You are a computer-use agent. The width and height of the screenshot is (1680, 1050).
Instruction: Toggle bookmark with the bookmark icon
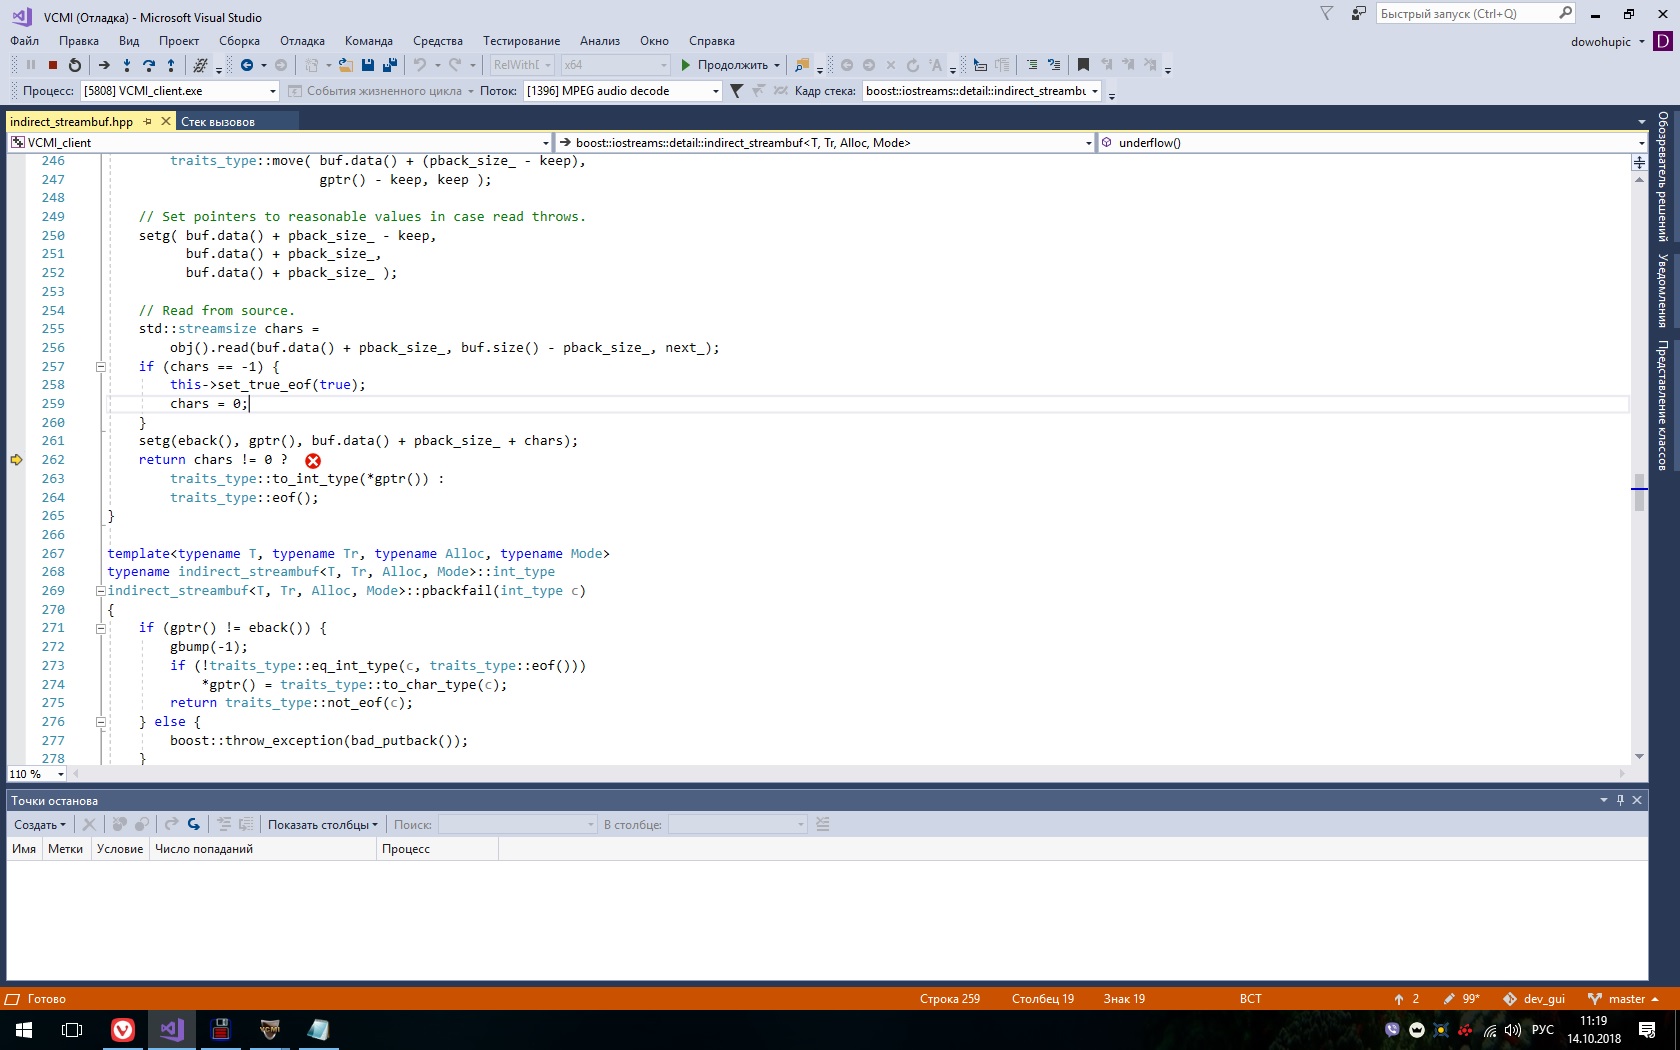pyautogui.click(x=1083, y=65)
